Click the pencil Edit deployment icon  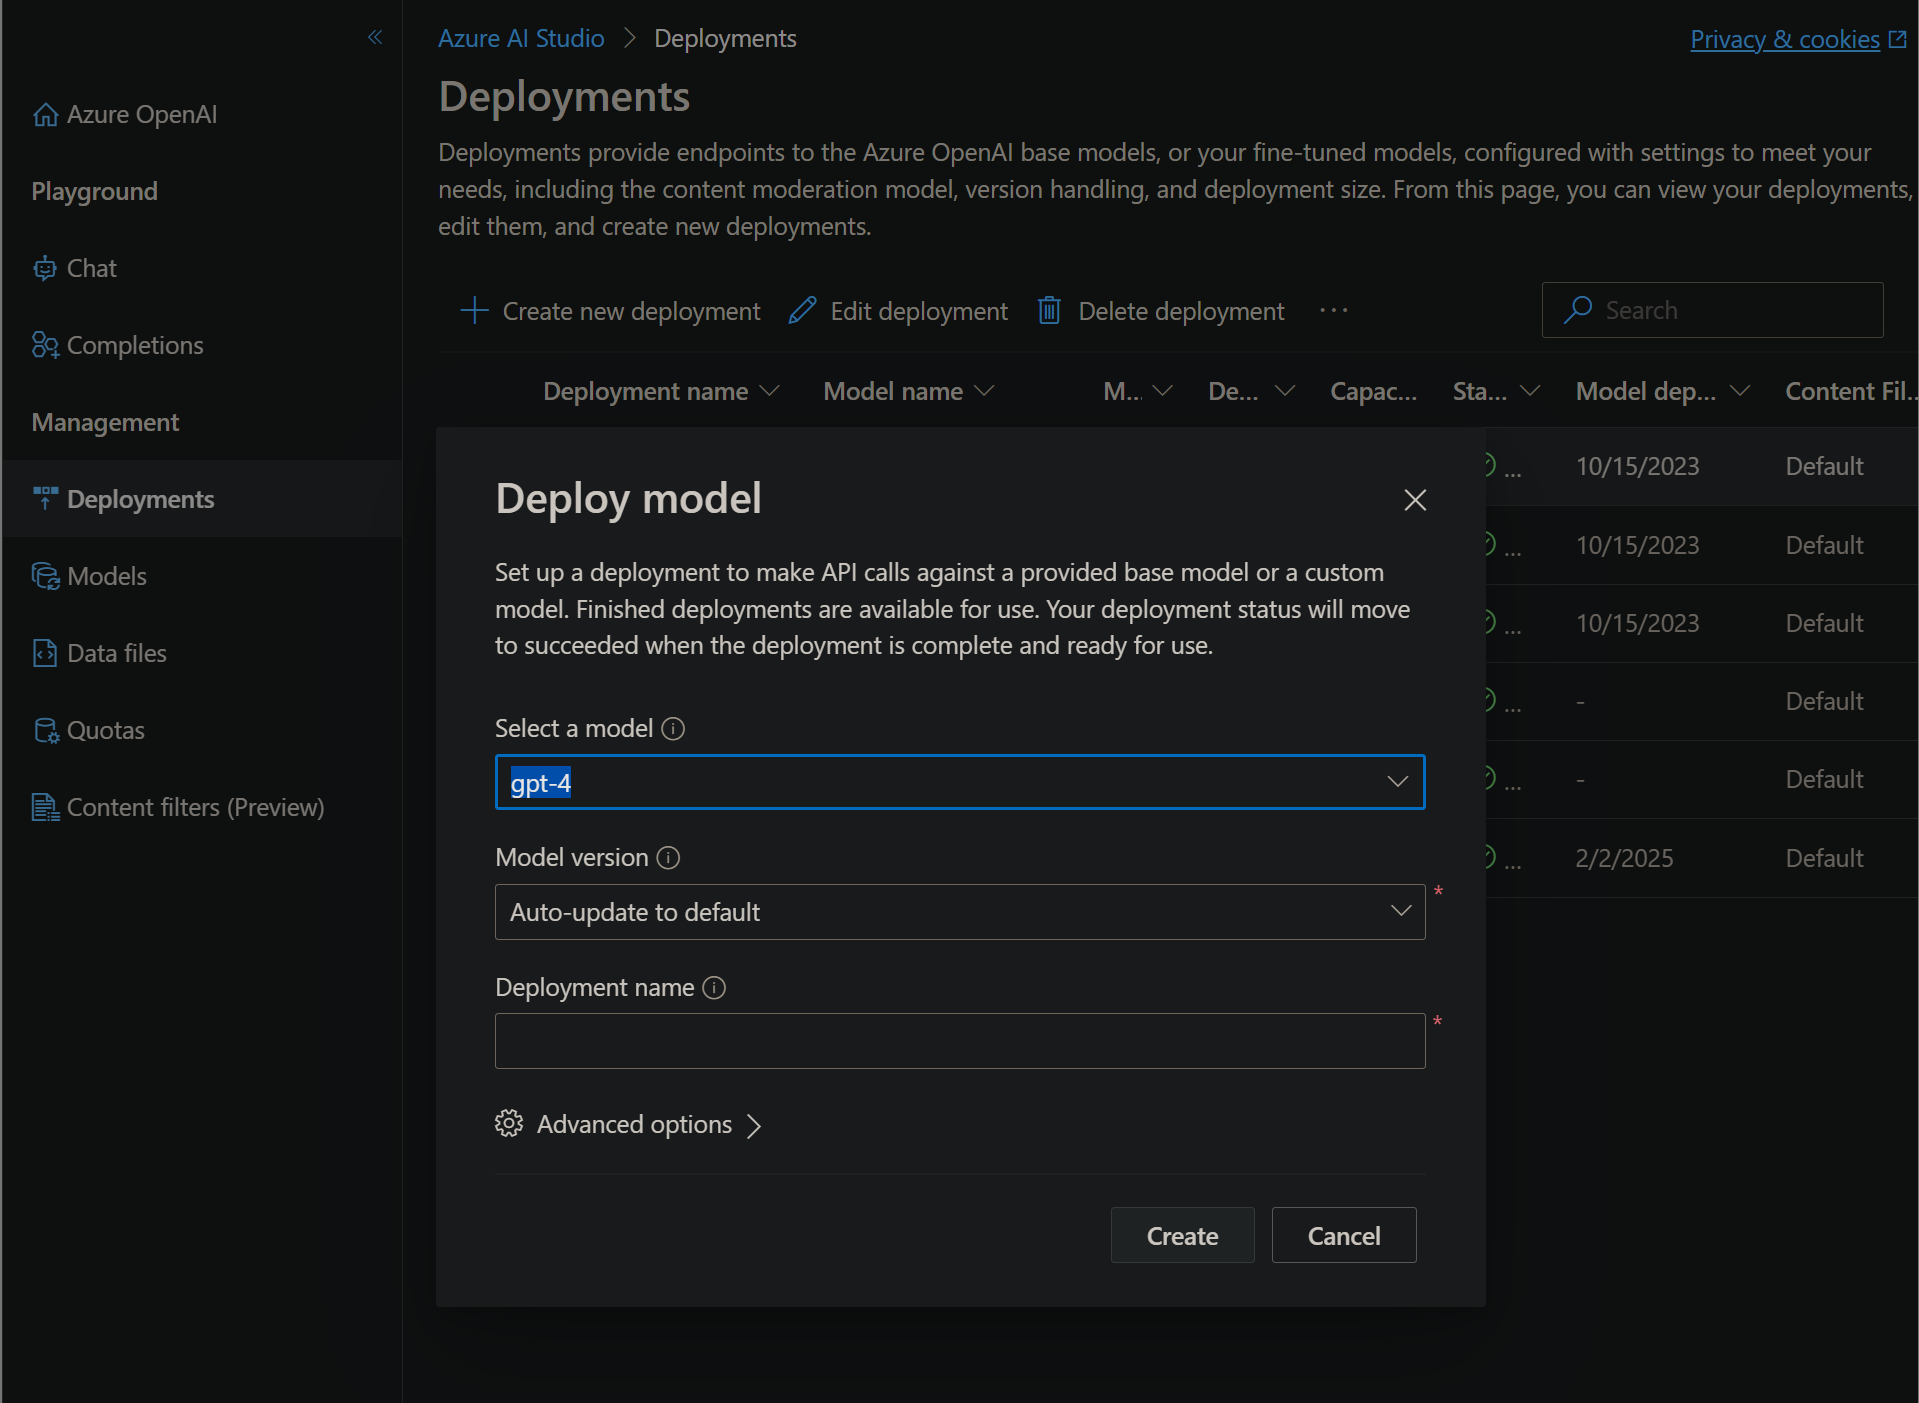(x=802, y=311)
